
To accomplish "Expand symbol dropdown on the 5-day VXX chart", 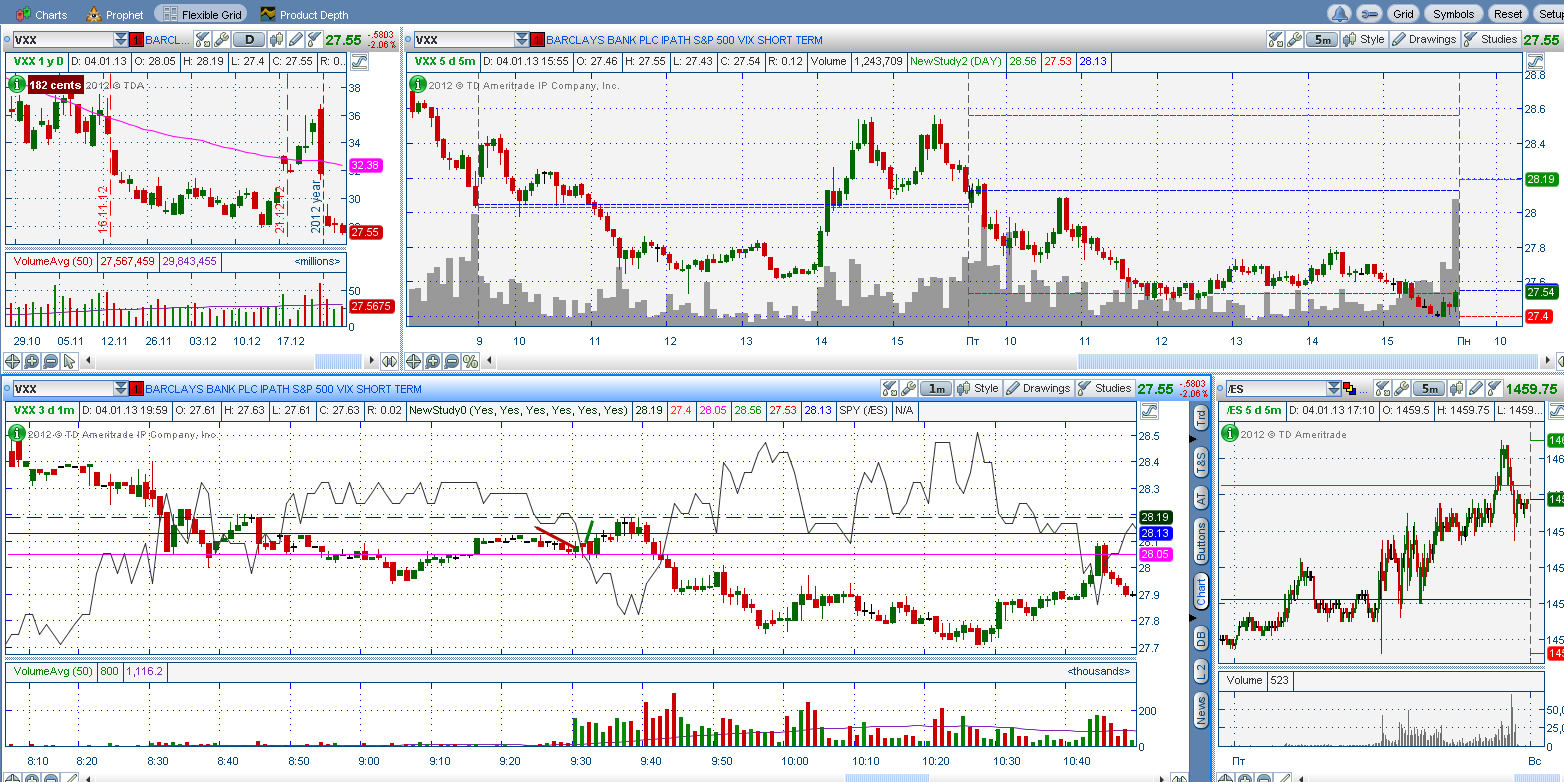I will pyautogui.click(x=522, y=40).
